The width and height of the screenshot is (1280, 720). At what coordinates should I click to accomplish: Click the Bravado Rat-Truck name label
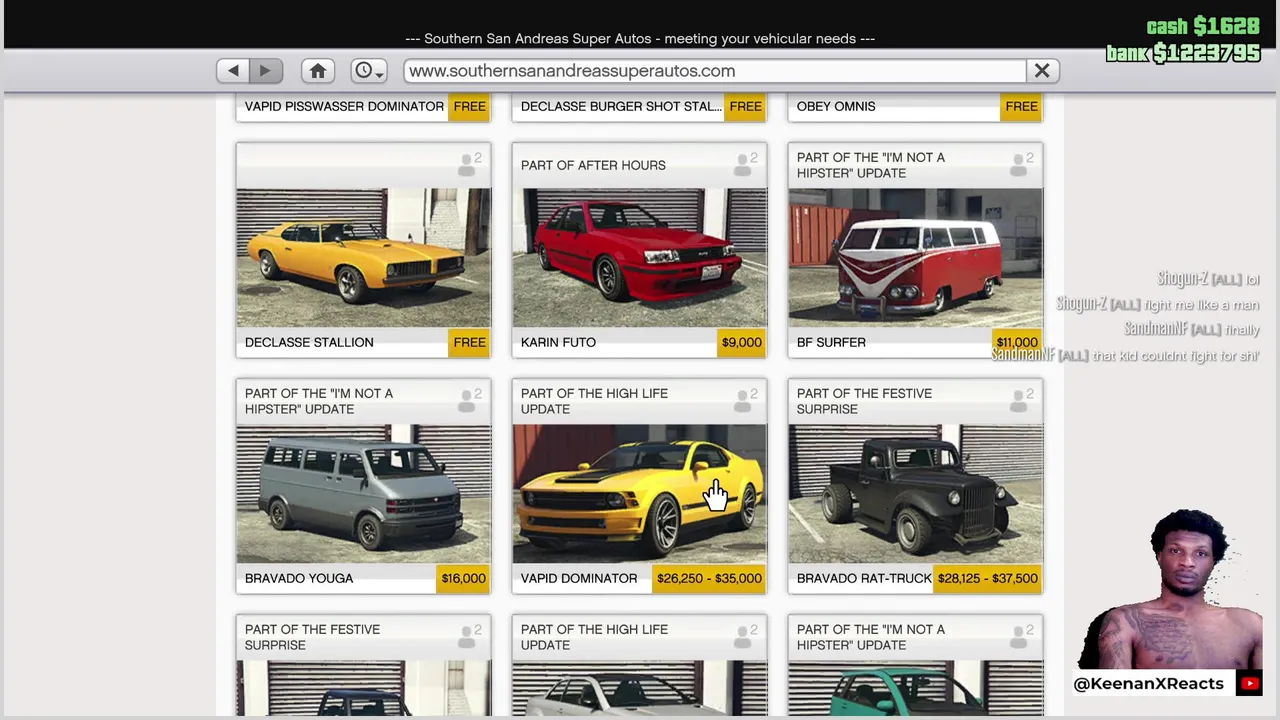point(864,578)
